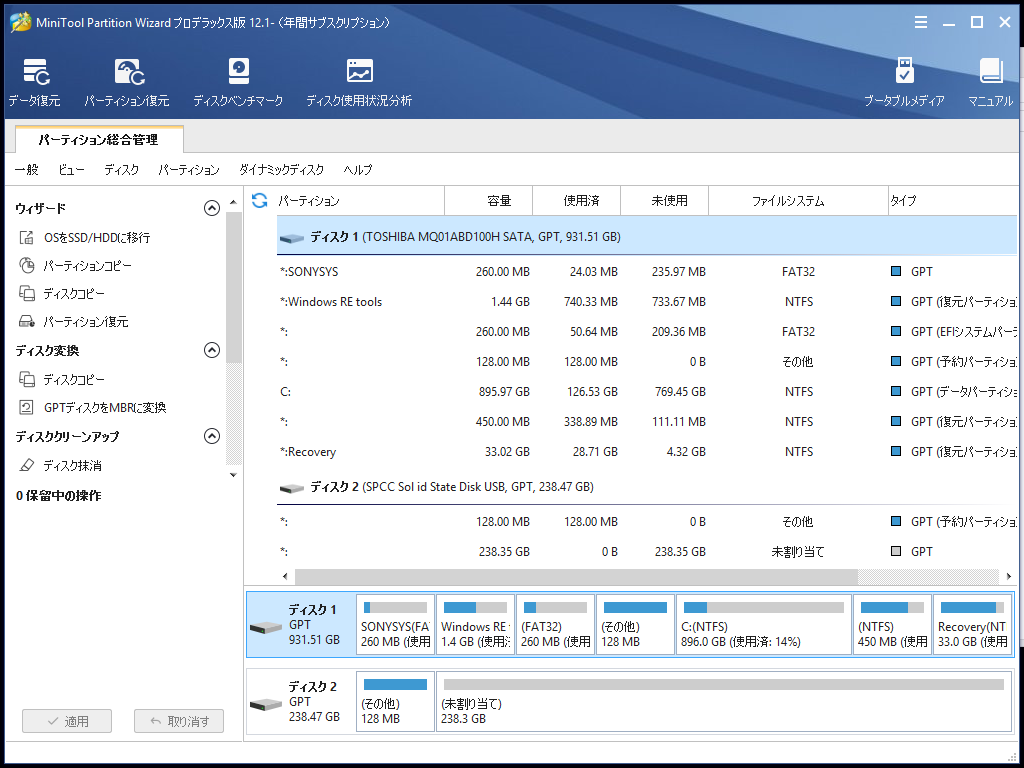Collapse the ディスク変換 section
This screenshot has width=1024, height=768.
pyautogui.click(x=212, y=350)
